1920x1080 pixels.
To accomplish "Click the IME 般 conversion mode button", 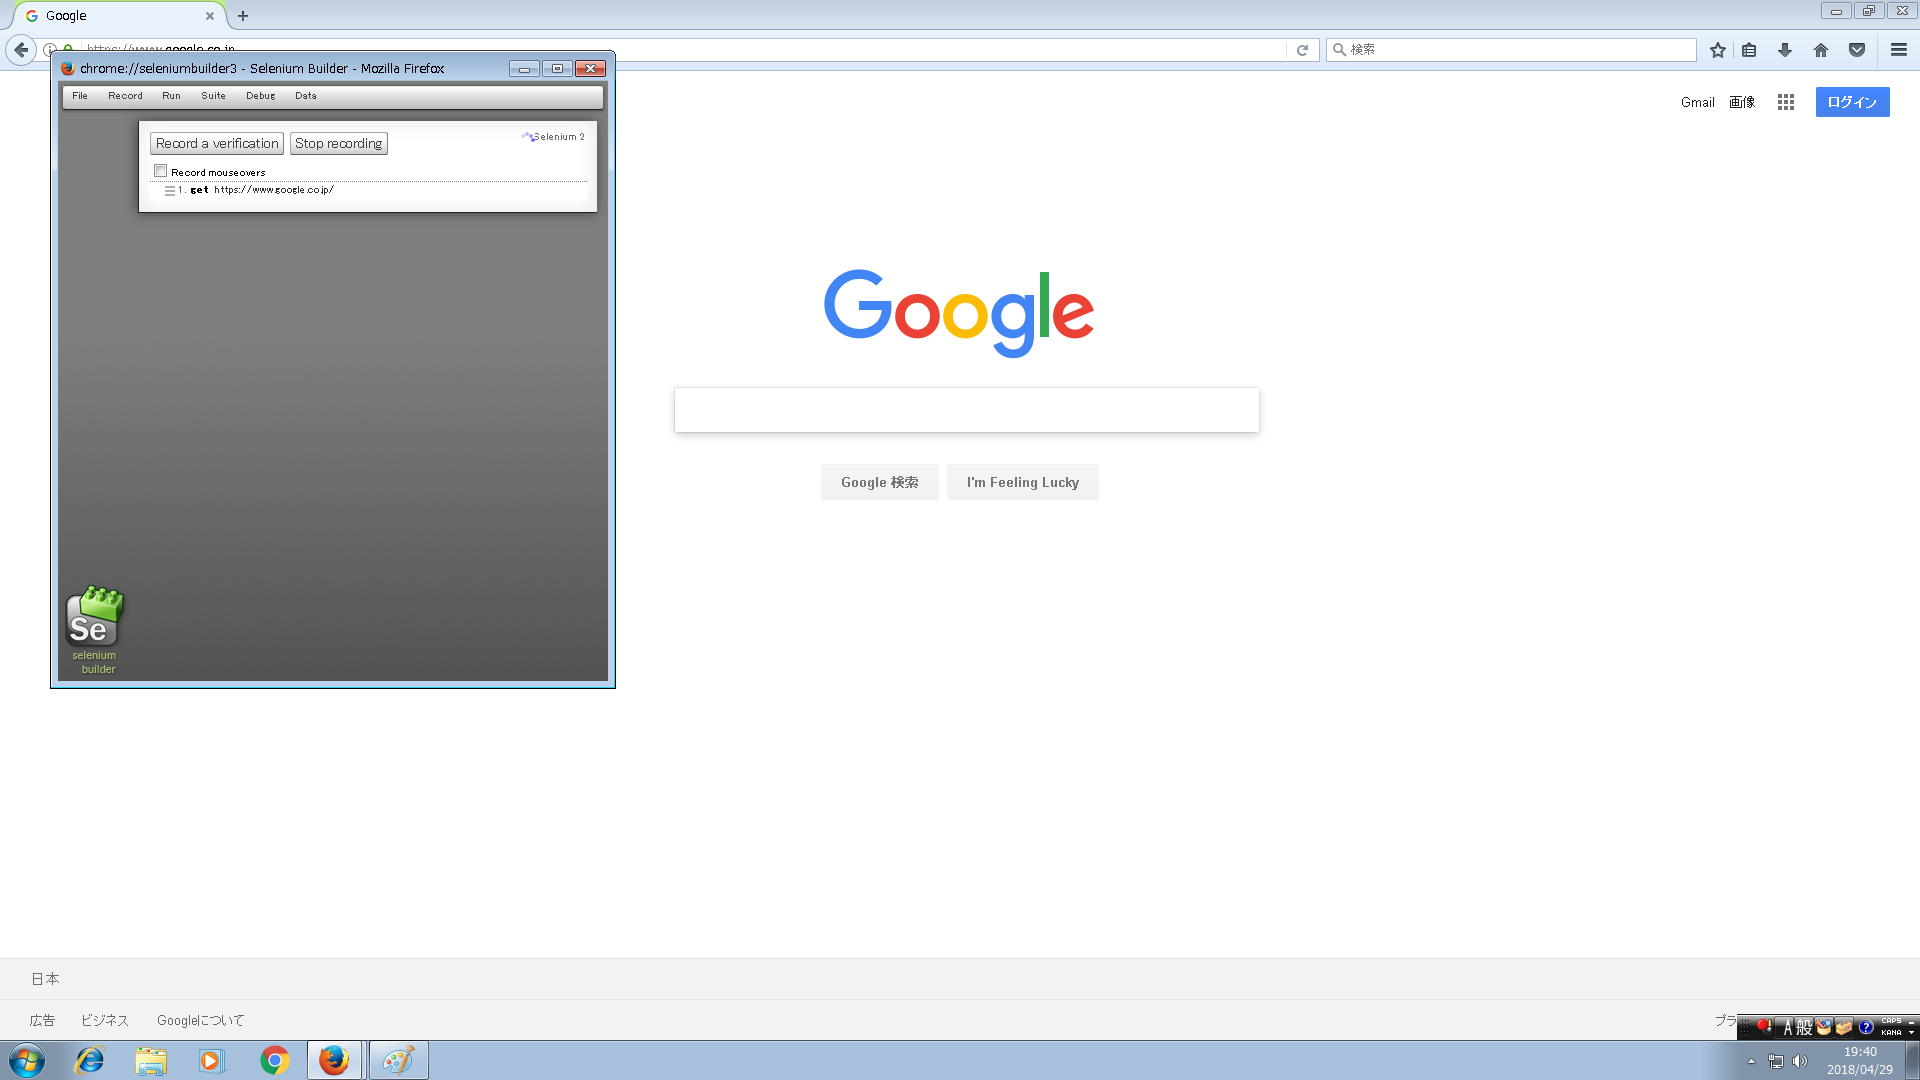I will coord(1804,1027).
